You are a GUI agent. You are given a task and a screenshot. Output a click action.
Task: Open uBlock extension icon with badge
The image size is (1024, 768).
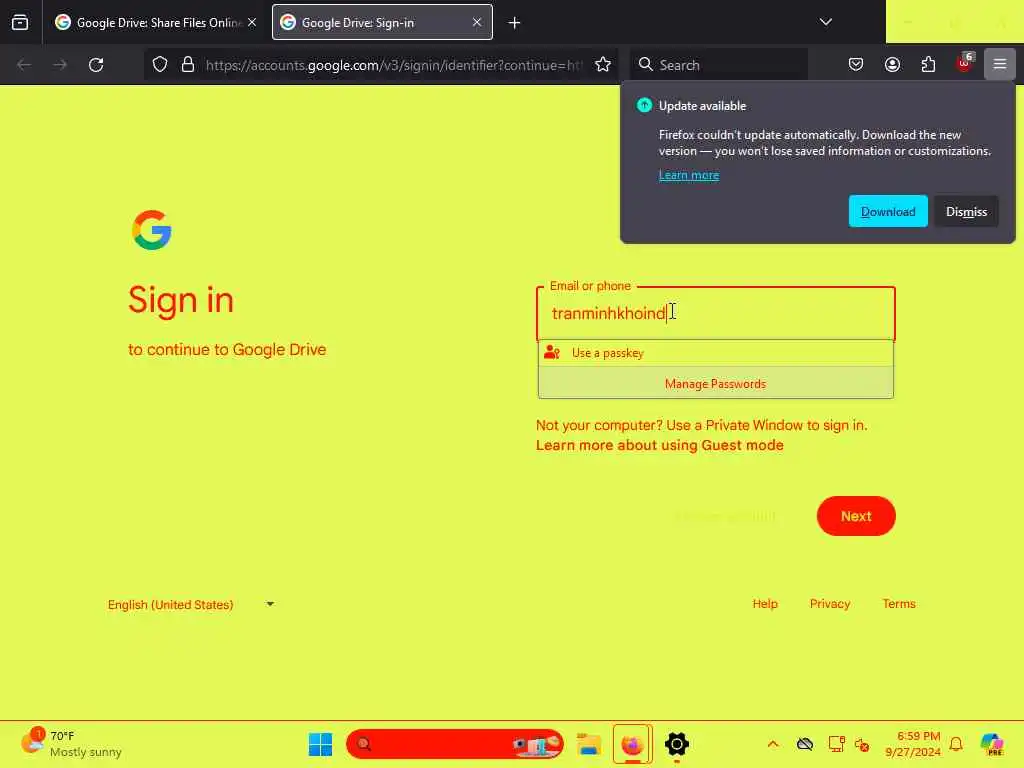[965, 63]
